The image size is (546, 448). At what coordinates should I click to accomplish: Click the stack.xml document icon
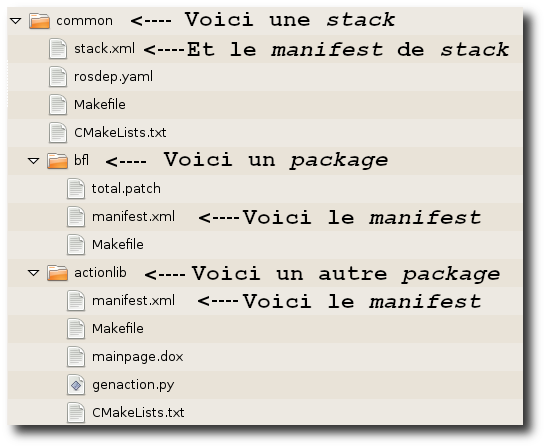[x=58, y=48]
